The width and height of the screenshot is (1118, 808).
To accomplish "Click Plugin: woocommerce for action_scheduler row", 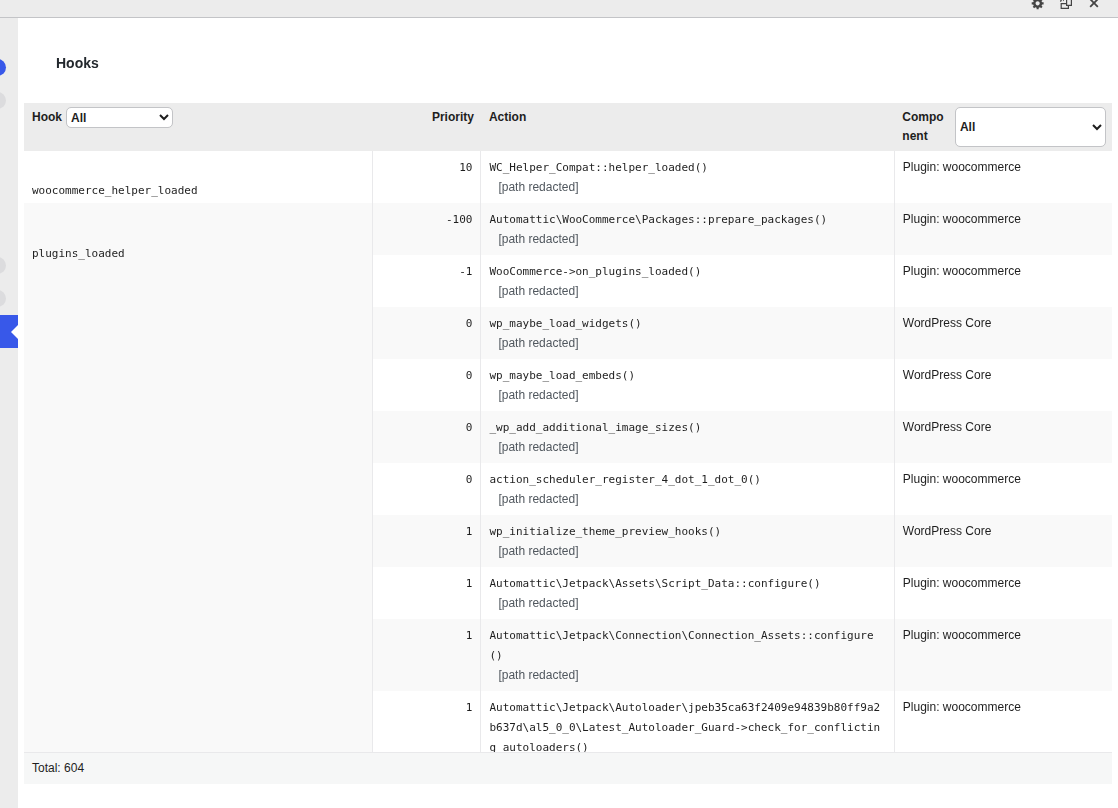I will pos(961,479).
